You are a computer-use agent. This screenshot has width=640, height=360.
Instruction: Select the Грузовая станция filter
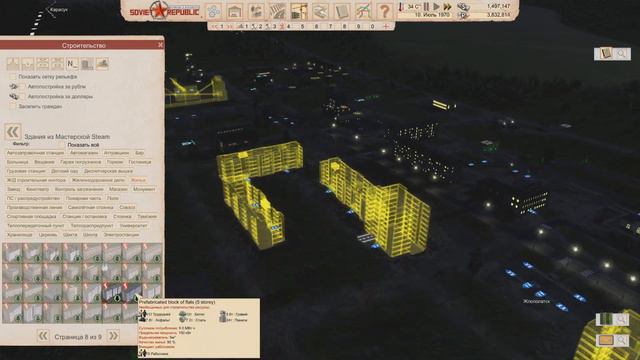(26, 171)
